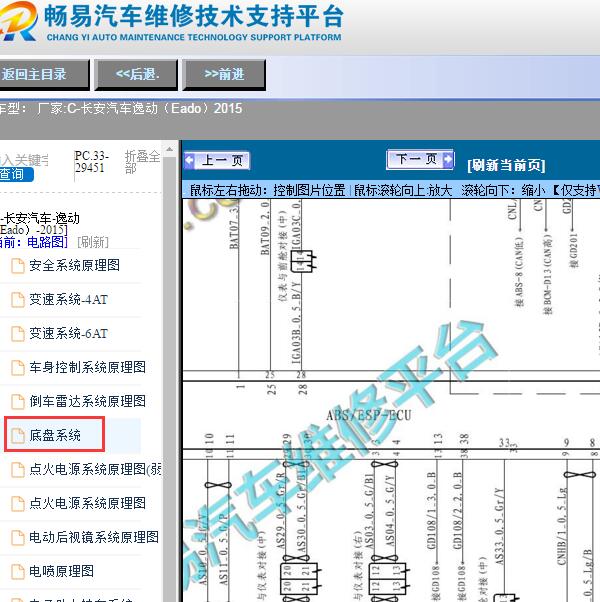Click the BAT09_2.0 wire label

point(265,228)
